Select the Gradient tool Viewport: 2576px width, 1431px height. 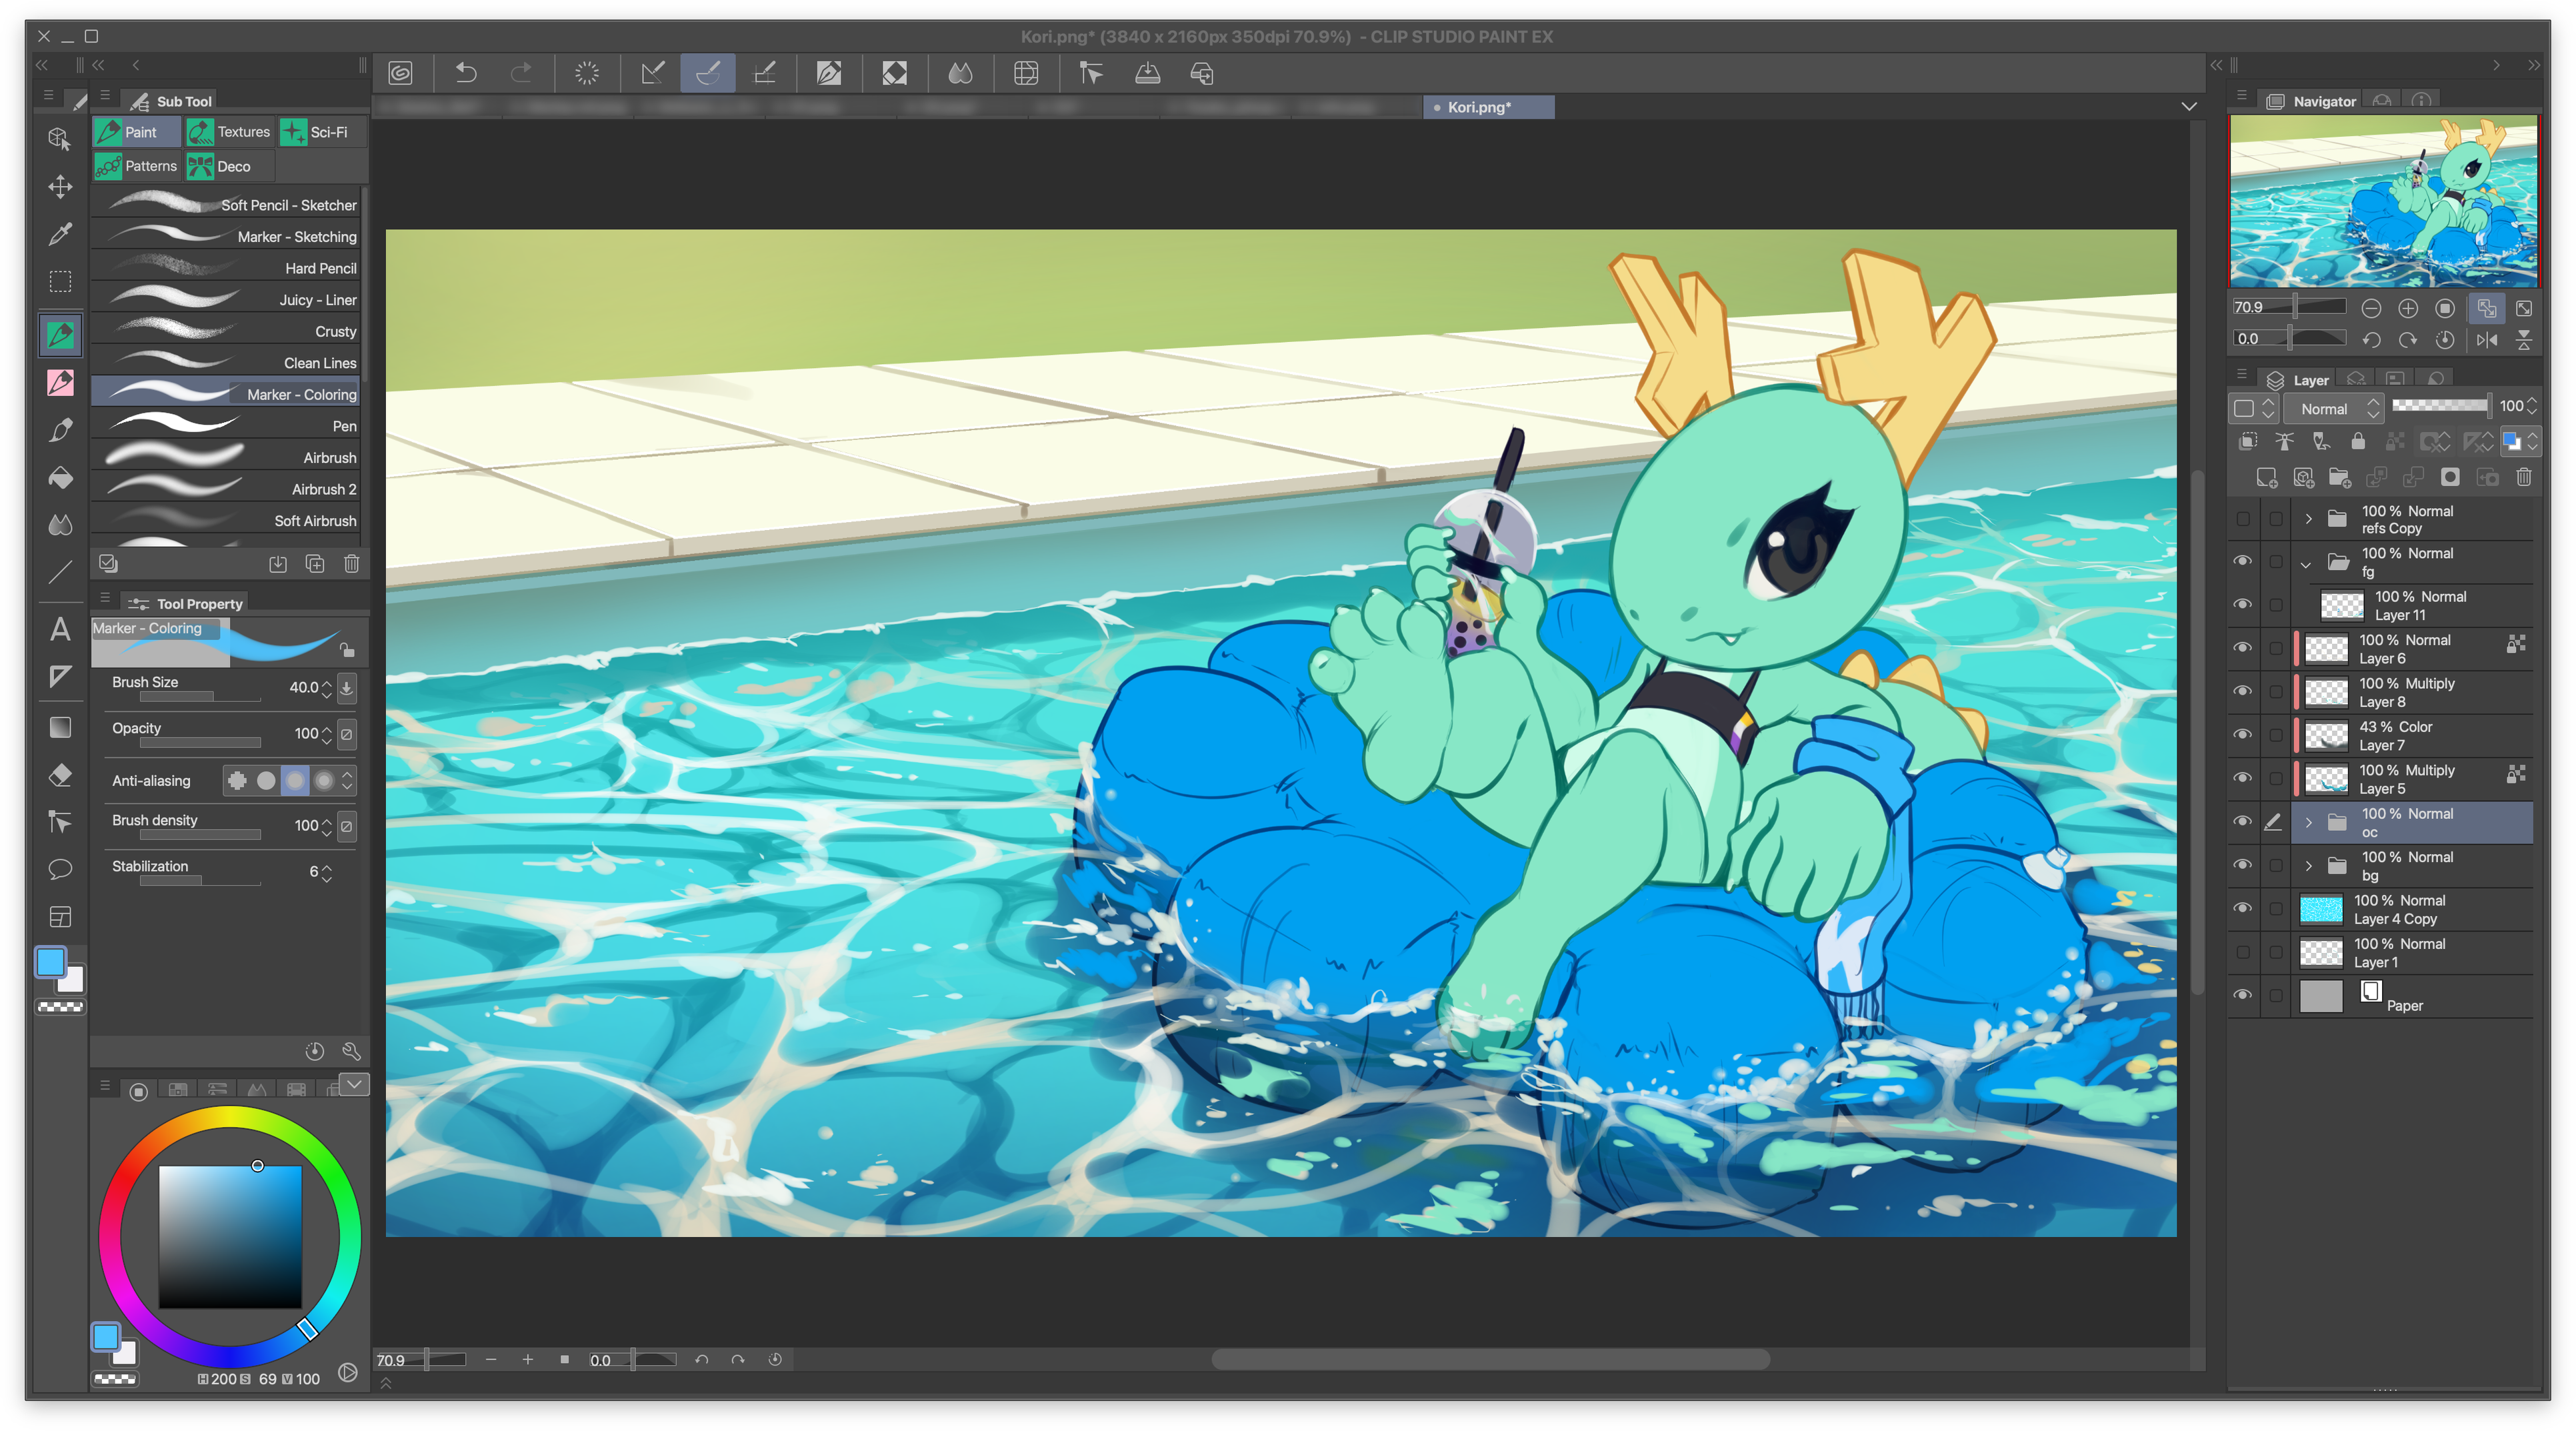[60, 727]
